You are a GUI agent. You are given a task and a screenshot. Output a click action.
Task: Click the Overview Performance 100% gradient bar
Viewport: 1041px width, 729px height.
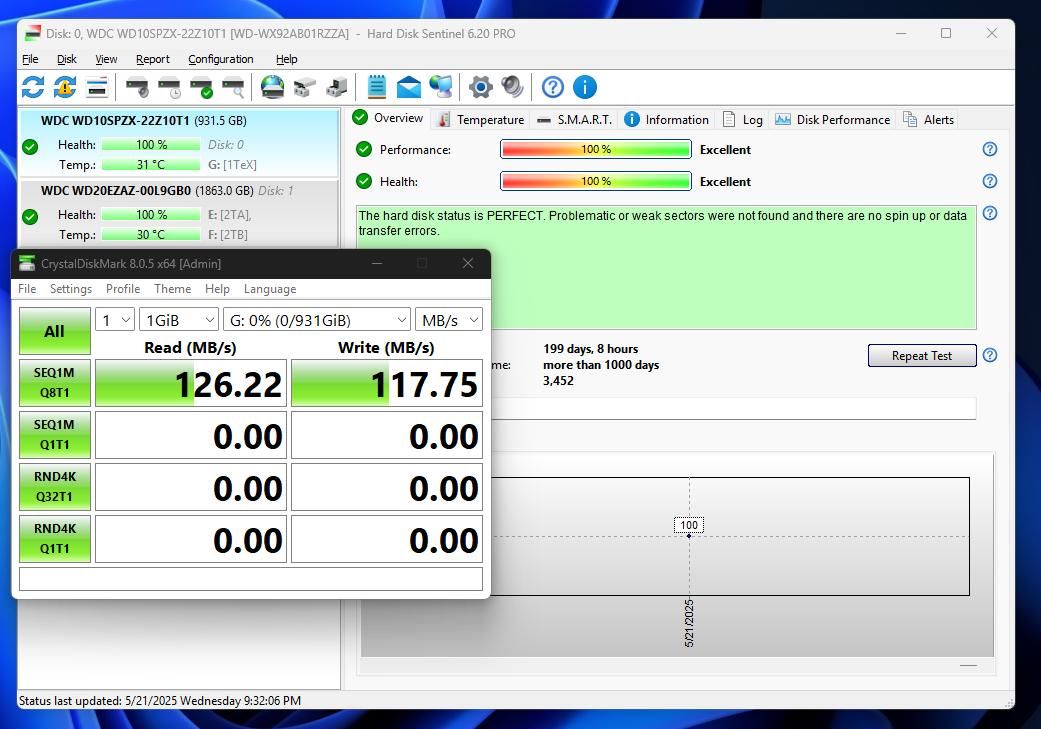click(x=596, y=149)
